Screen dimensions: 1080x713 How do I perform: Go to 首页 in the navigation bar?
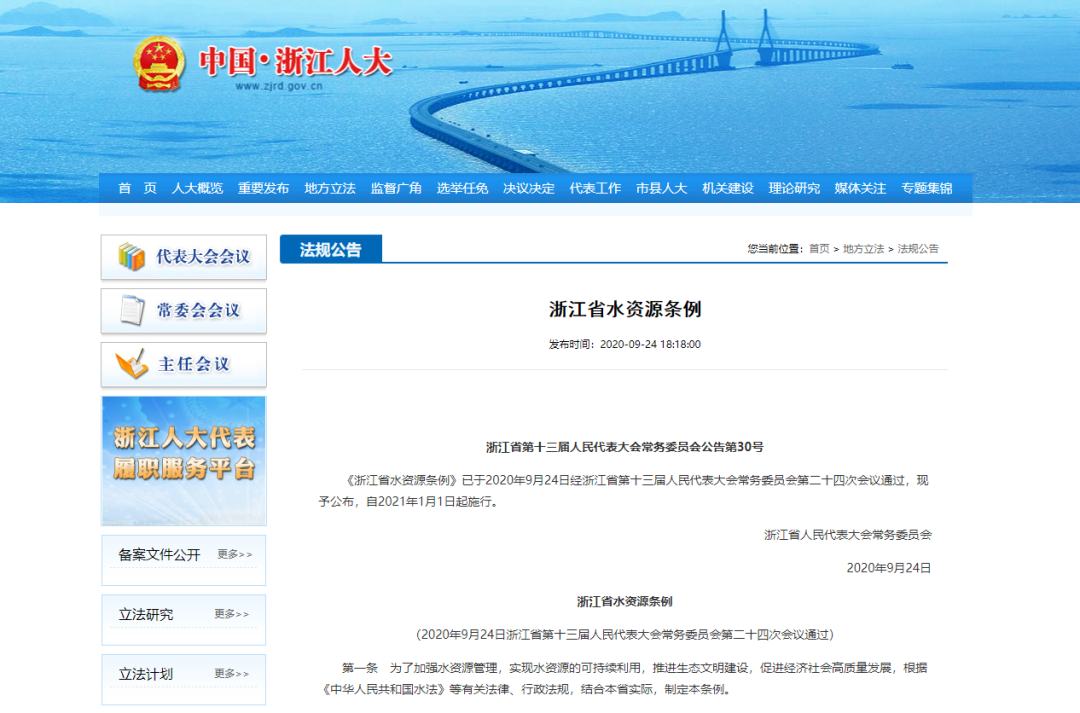[137, 188]
